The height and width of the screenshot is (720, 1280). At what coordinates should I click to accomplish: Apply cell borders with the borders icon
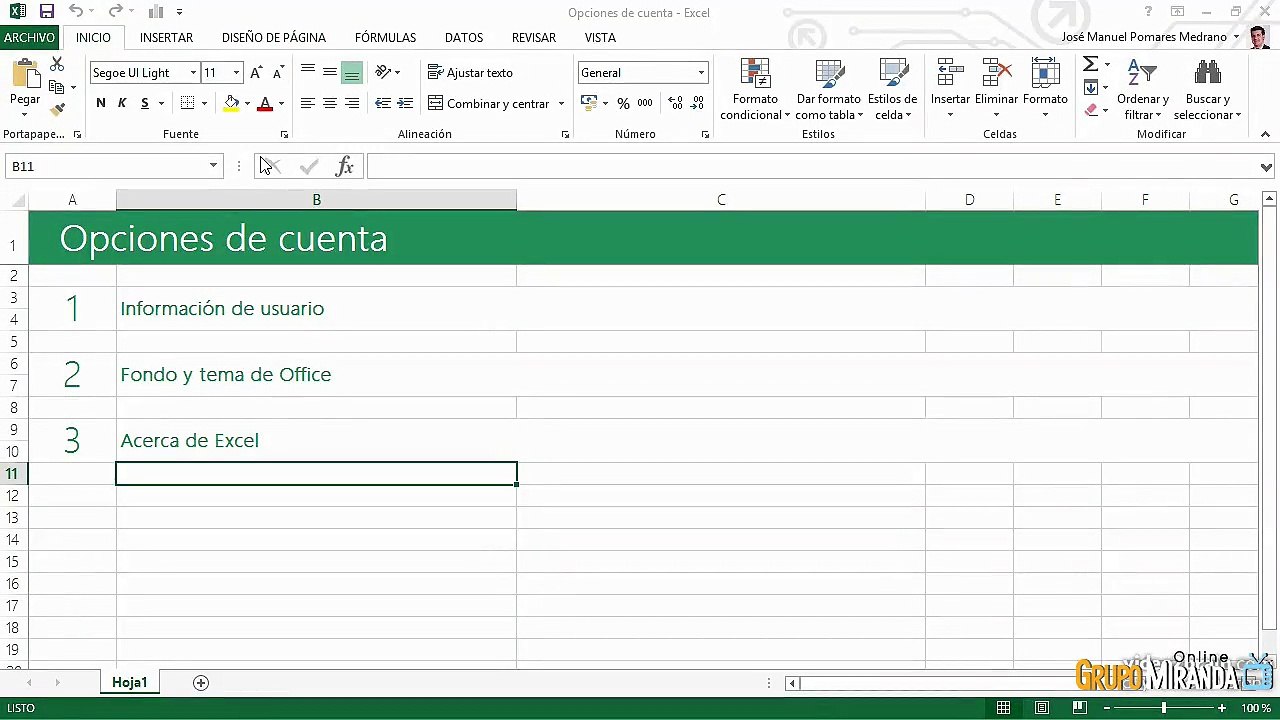point(187,103)
